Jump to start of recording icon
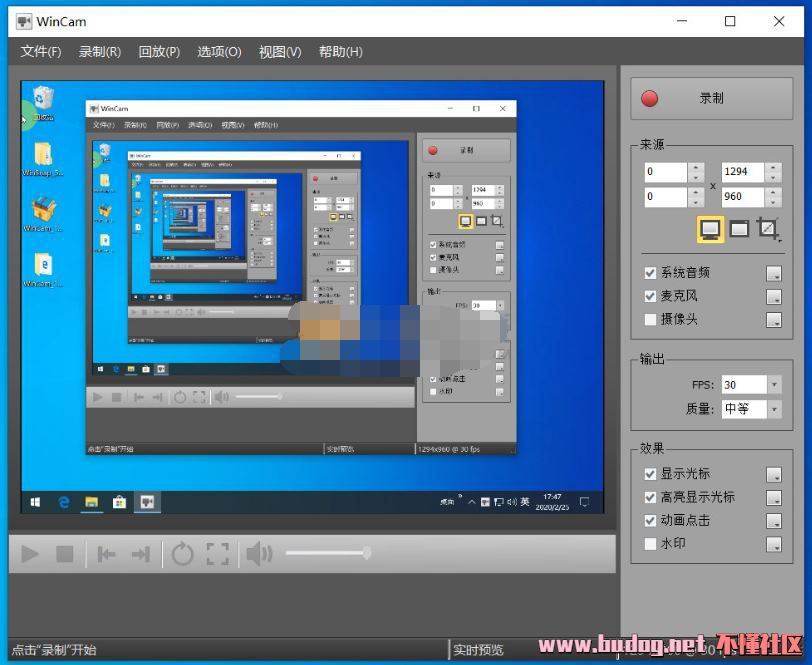The width and height of the screenshot is (812, 665). [107, 554]
